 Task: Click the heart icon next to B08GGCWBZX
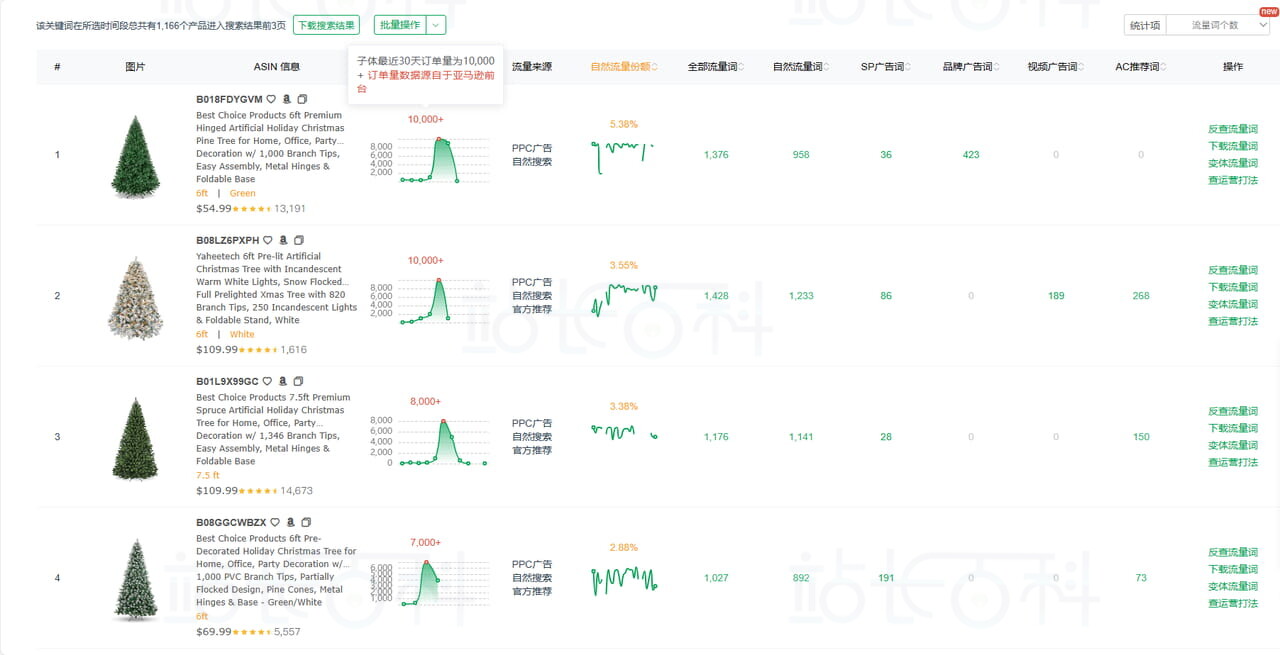click(275, 523)
